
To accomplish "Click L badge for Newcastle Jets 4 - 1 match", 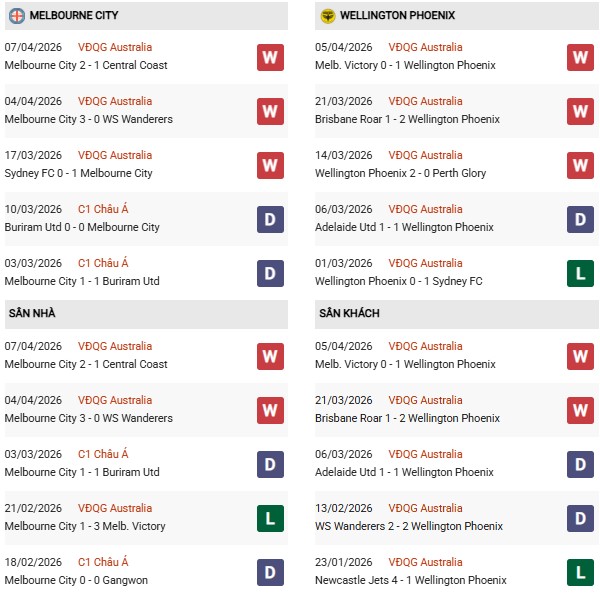I will click(x=581, y=572).
